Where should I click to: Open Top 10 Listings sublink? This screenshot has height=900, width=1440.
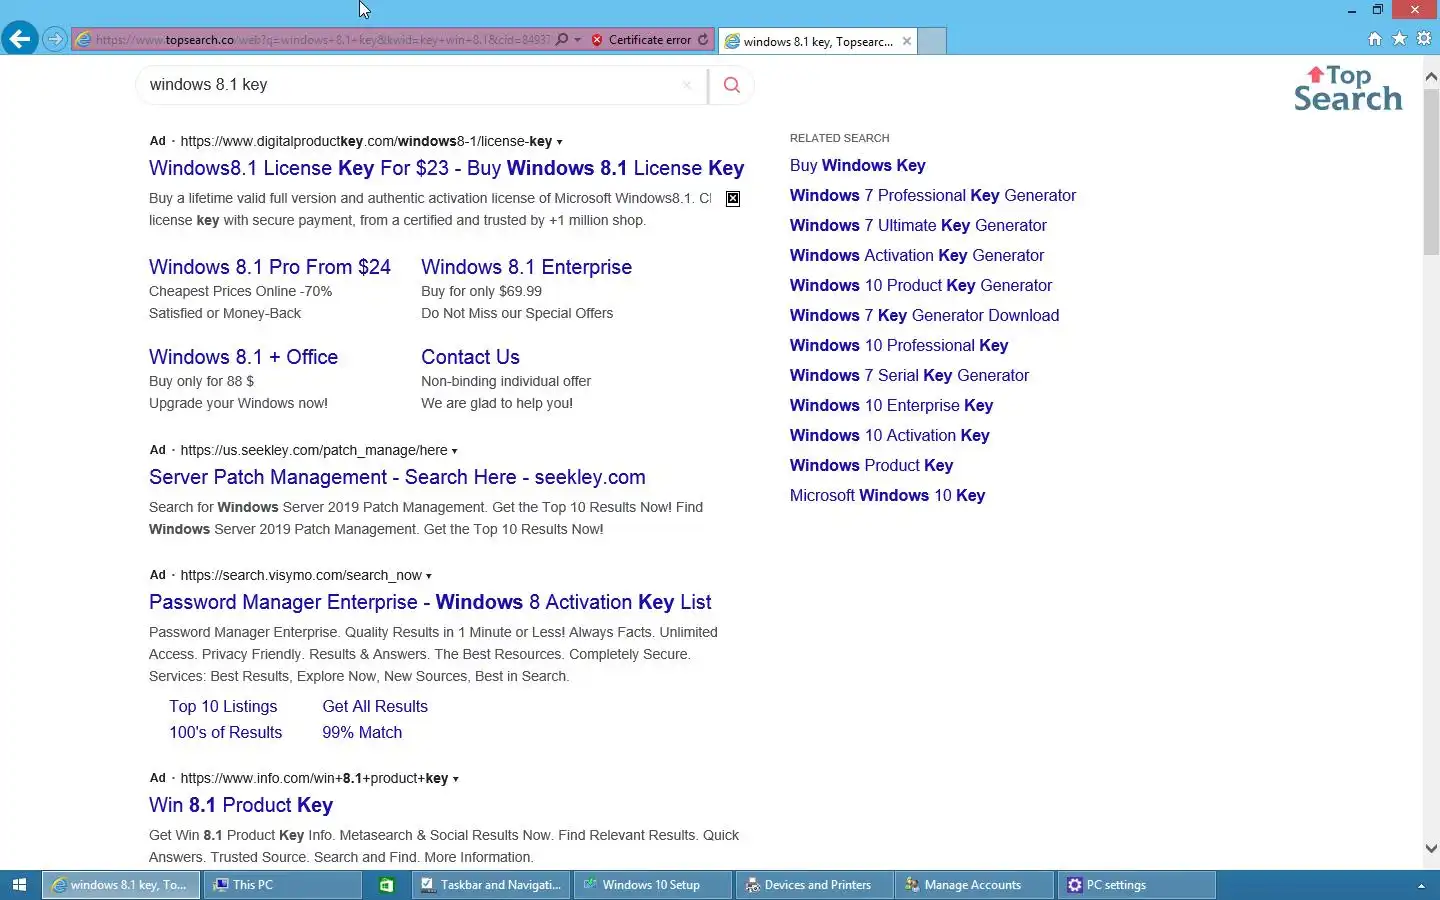click(223, 706)
